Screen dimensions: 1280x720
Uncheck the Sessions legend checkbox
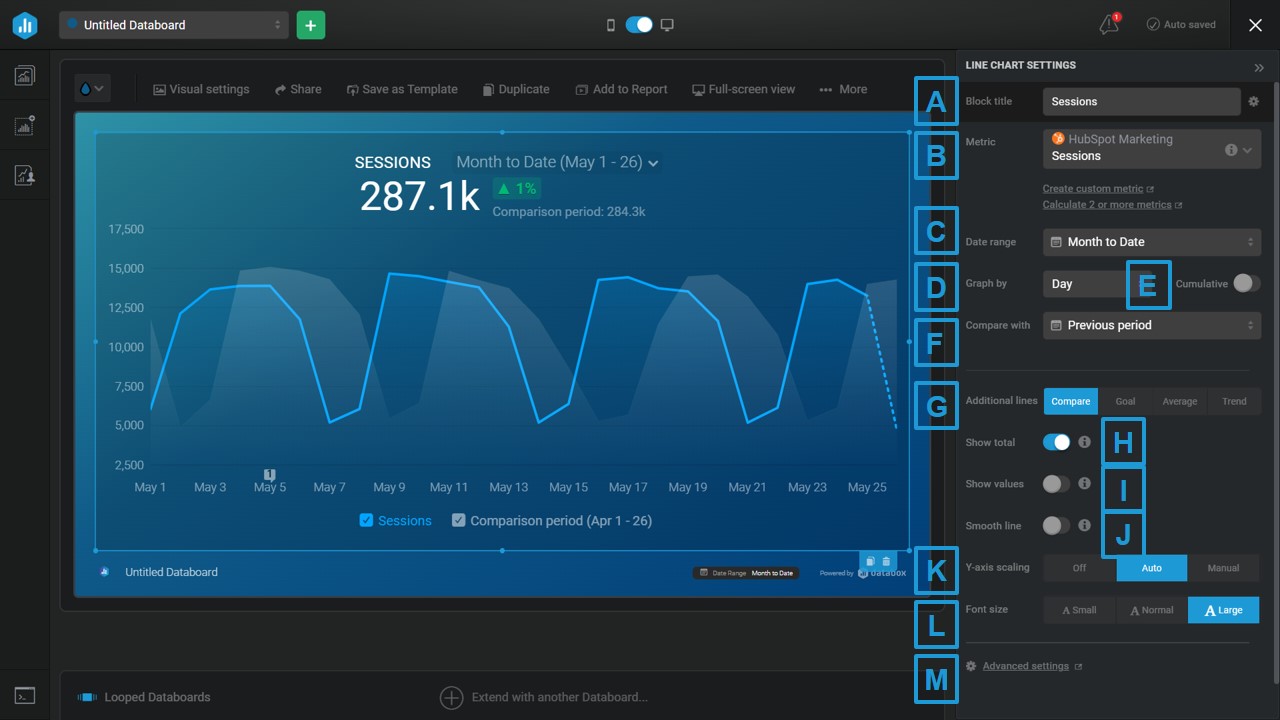[366, 520]
